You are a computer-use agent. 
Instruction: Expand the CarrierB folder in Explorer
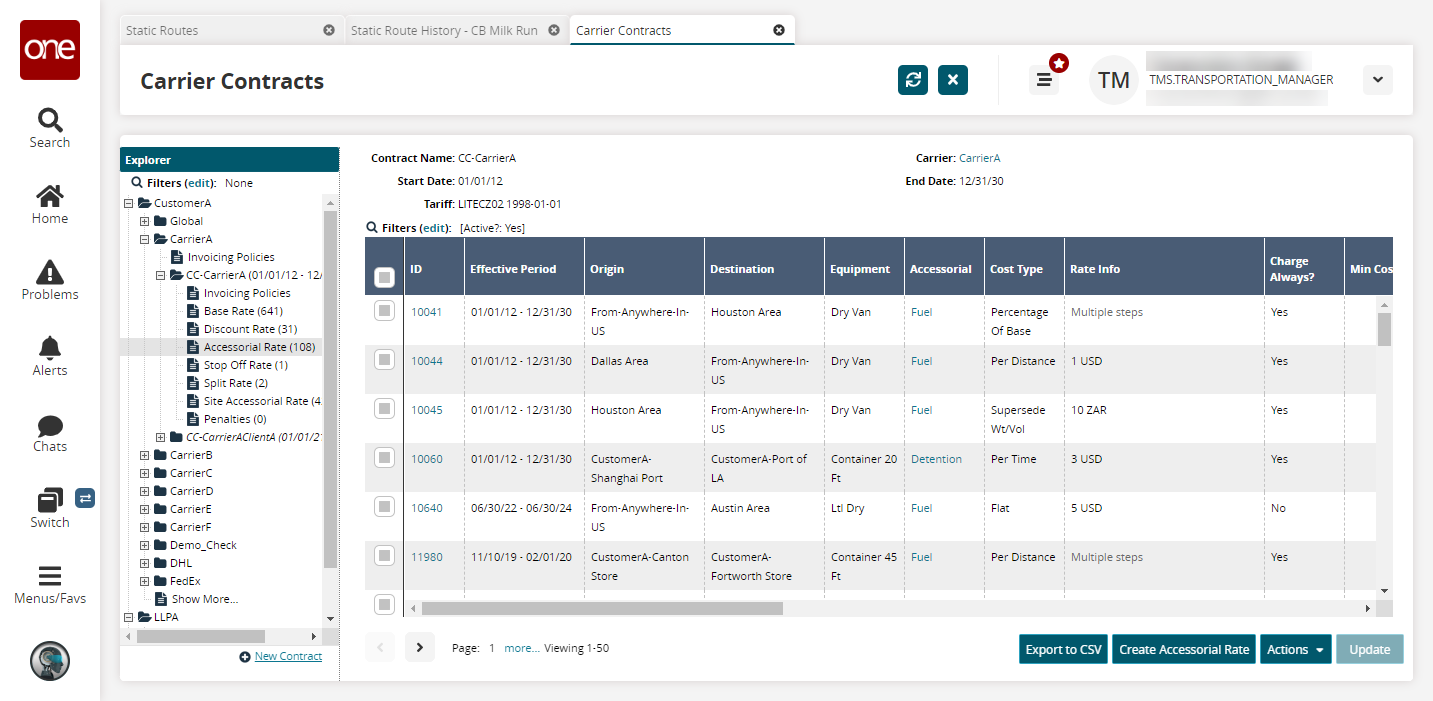(x=145, y=456)
